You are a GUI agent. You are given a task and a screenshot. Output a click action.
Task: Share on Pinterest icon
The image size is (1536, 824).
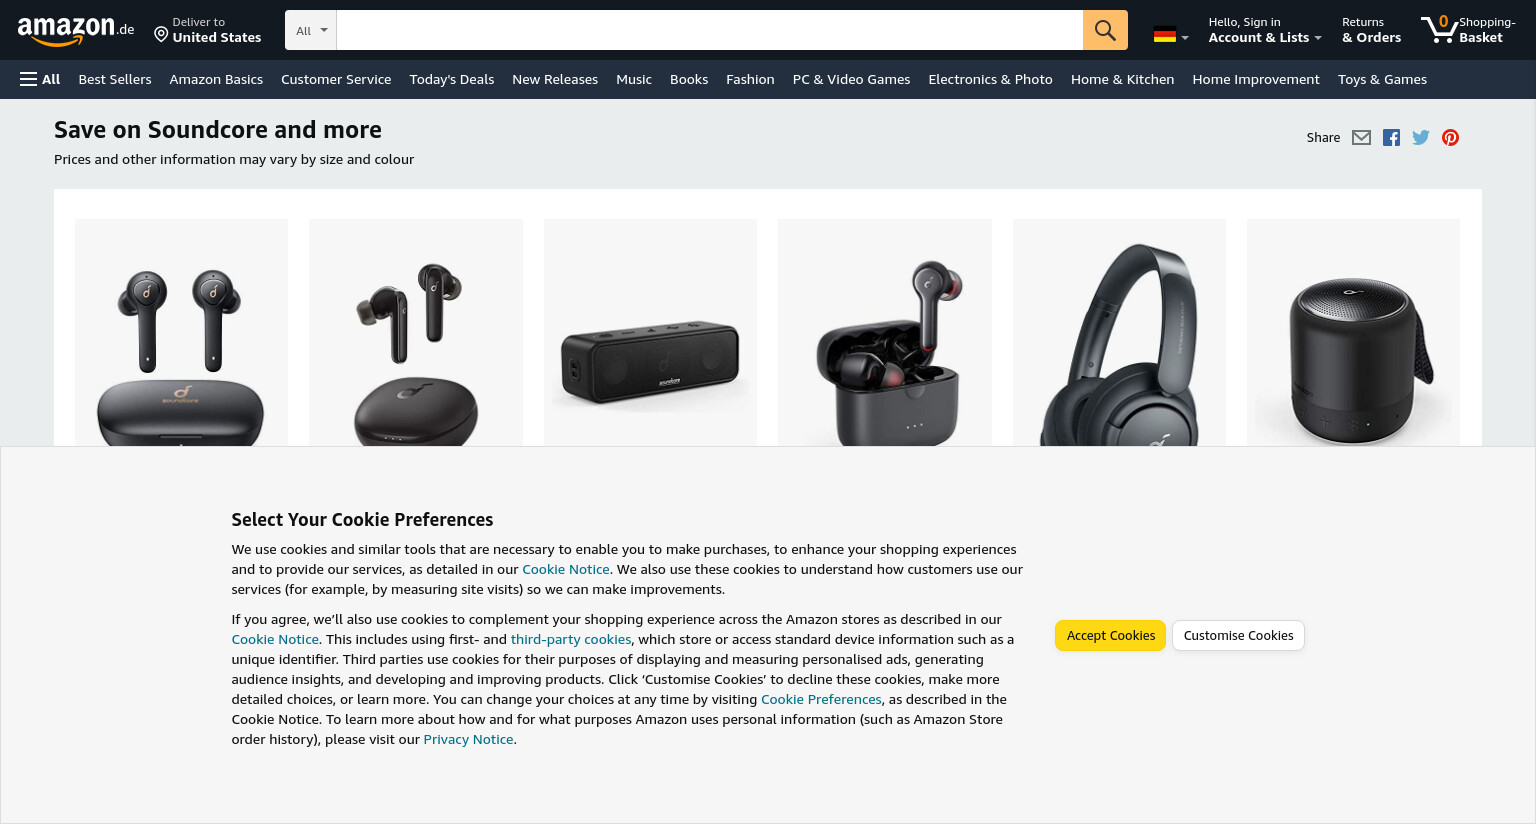pos(1450,138)
